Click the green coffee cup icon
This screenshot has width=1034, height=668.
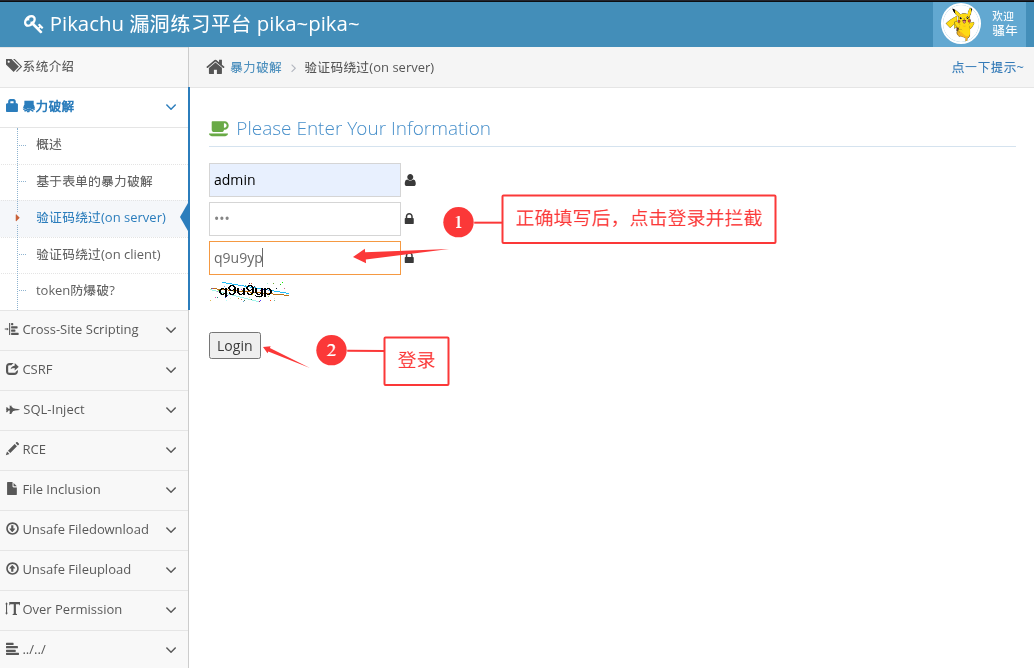[x=219, y=128]
